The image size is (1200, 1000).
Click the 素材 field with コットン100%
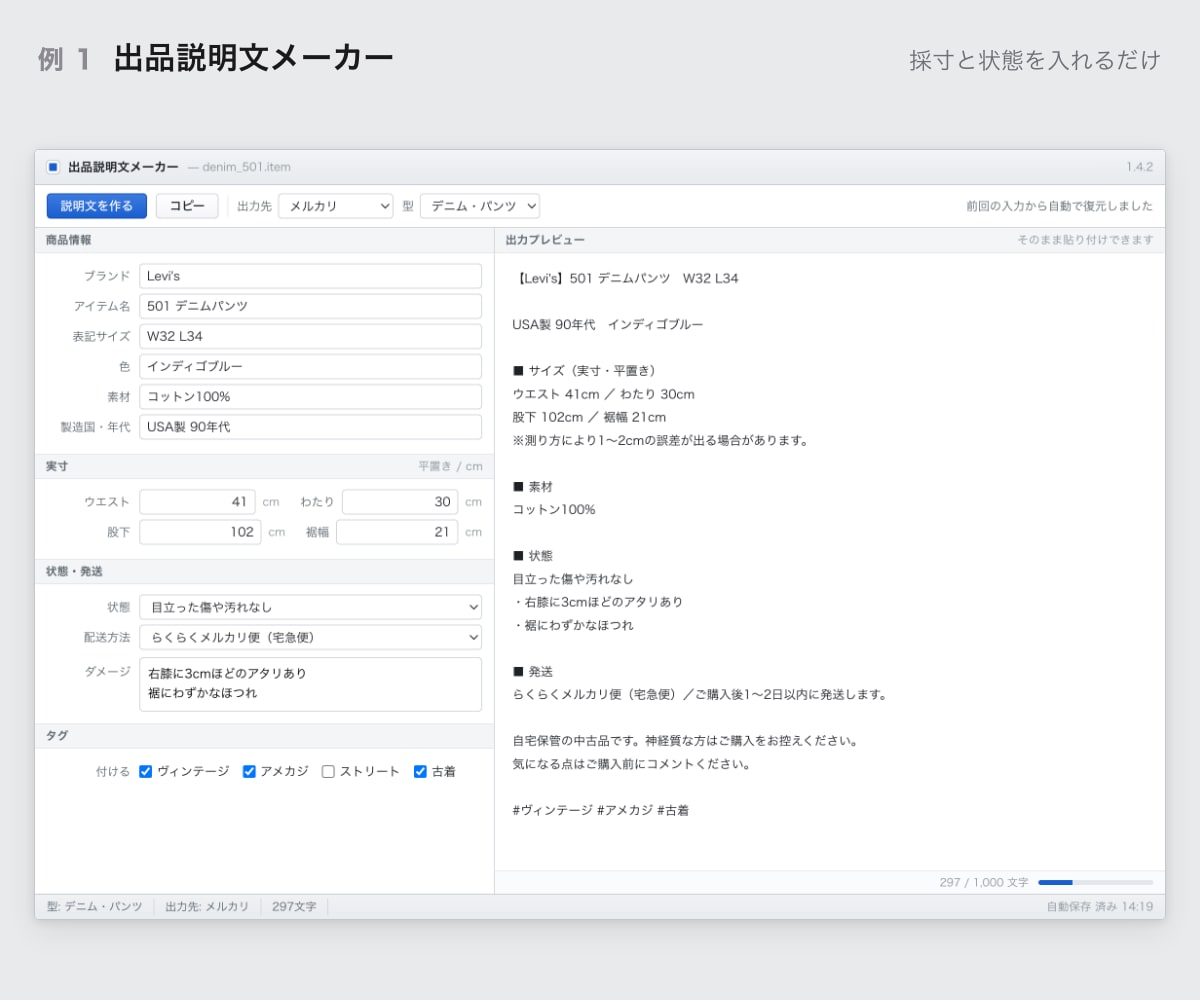click(310, 396)
